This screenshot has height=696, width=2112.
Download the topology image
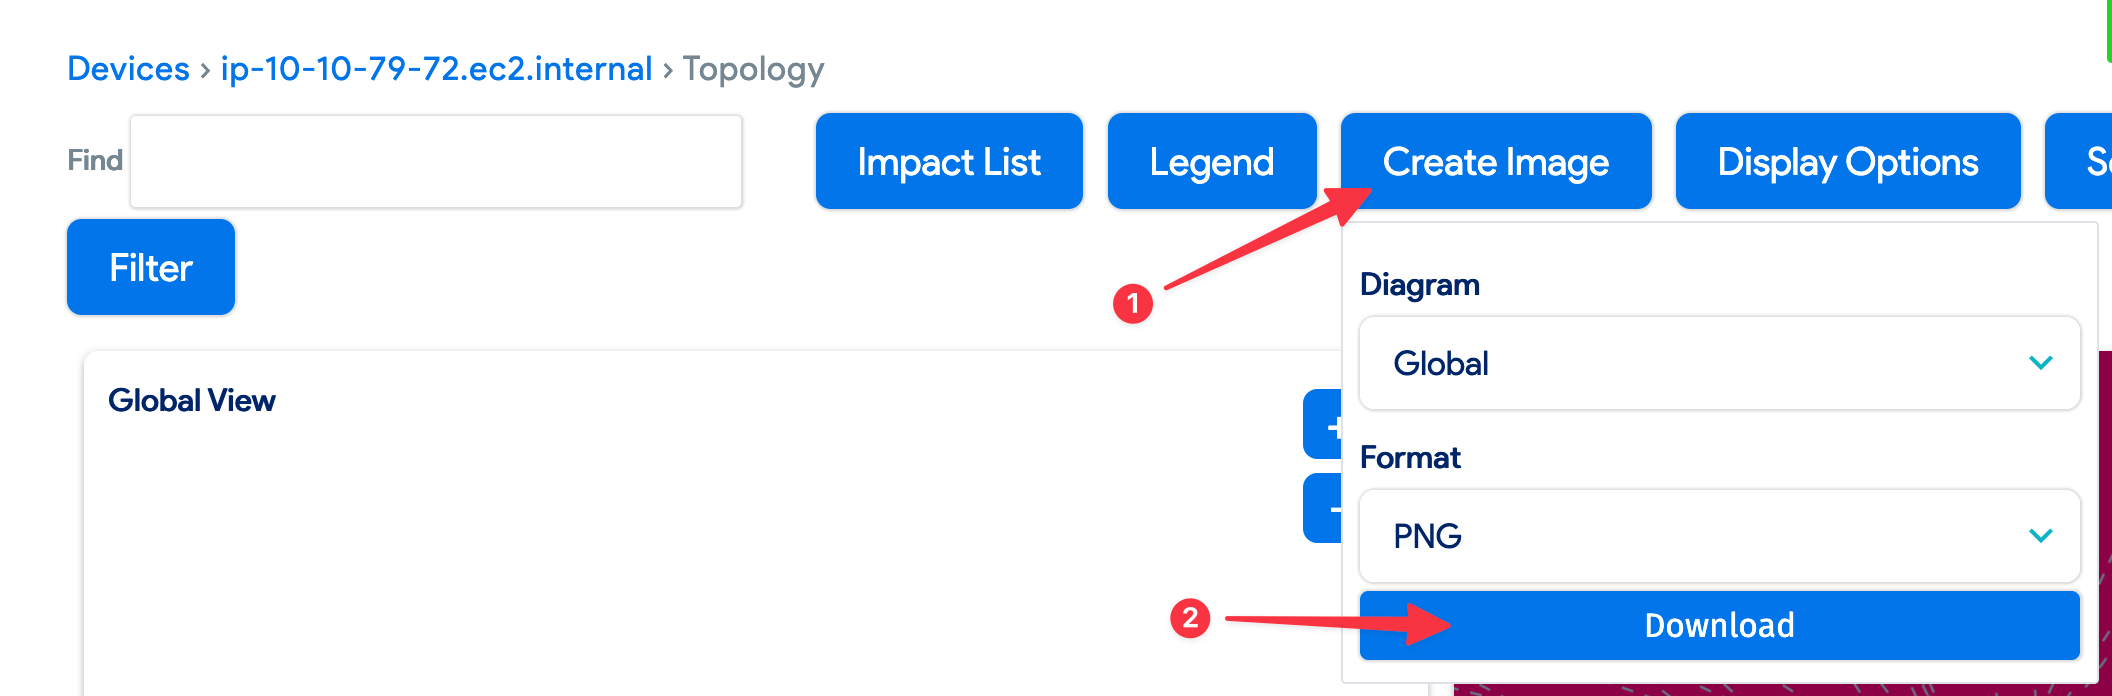pyautogui.click(x=1718, y=624)
